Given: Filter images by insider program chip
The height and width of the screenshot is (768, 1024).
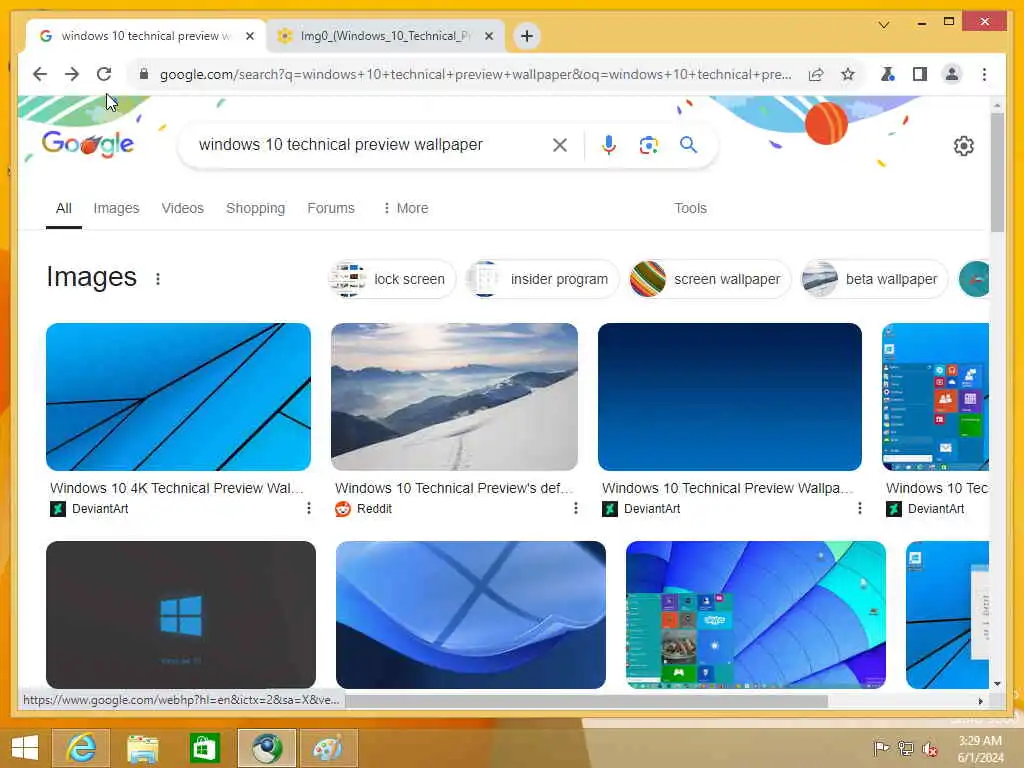Looking at the screenshot, I should click(541, 279).
